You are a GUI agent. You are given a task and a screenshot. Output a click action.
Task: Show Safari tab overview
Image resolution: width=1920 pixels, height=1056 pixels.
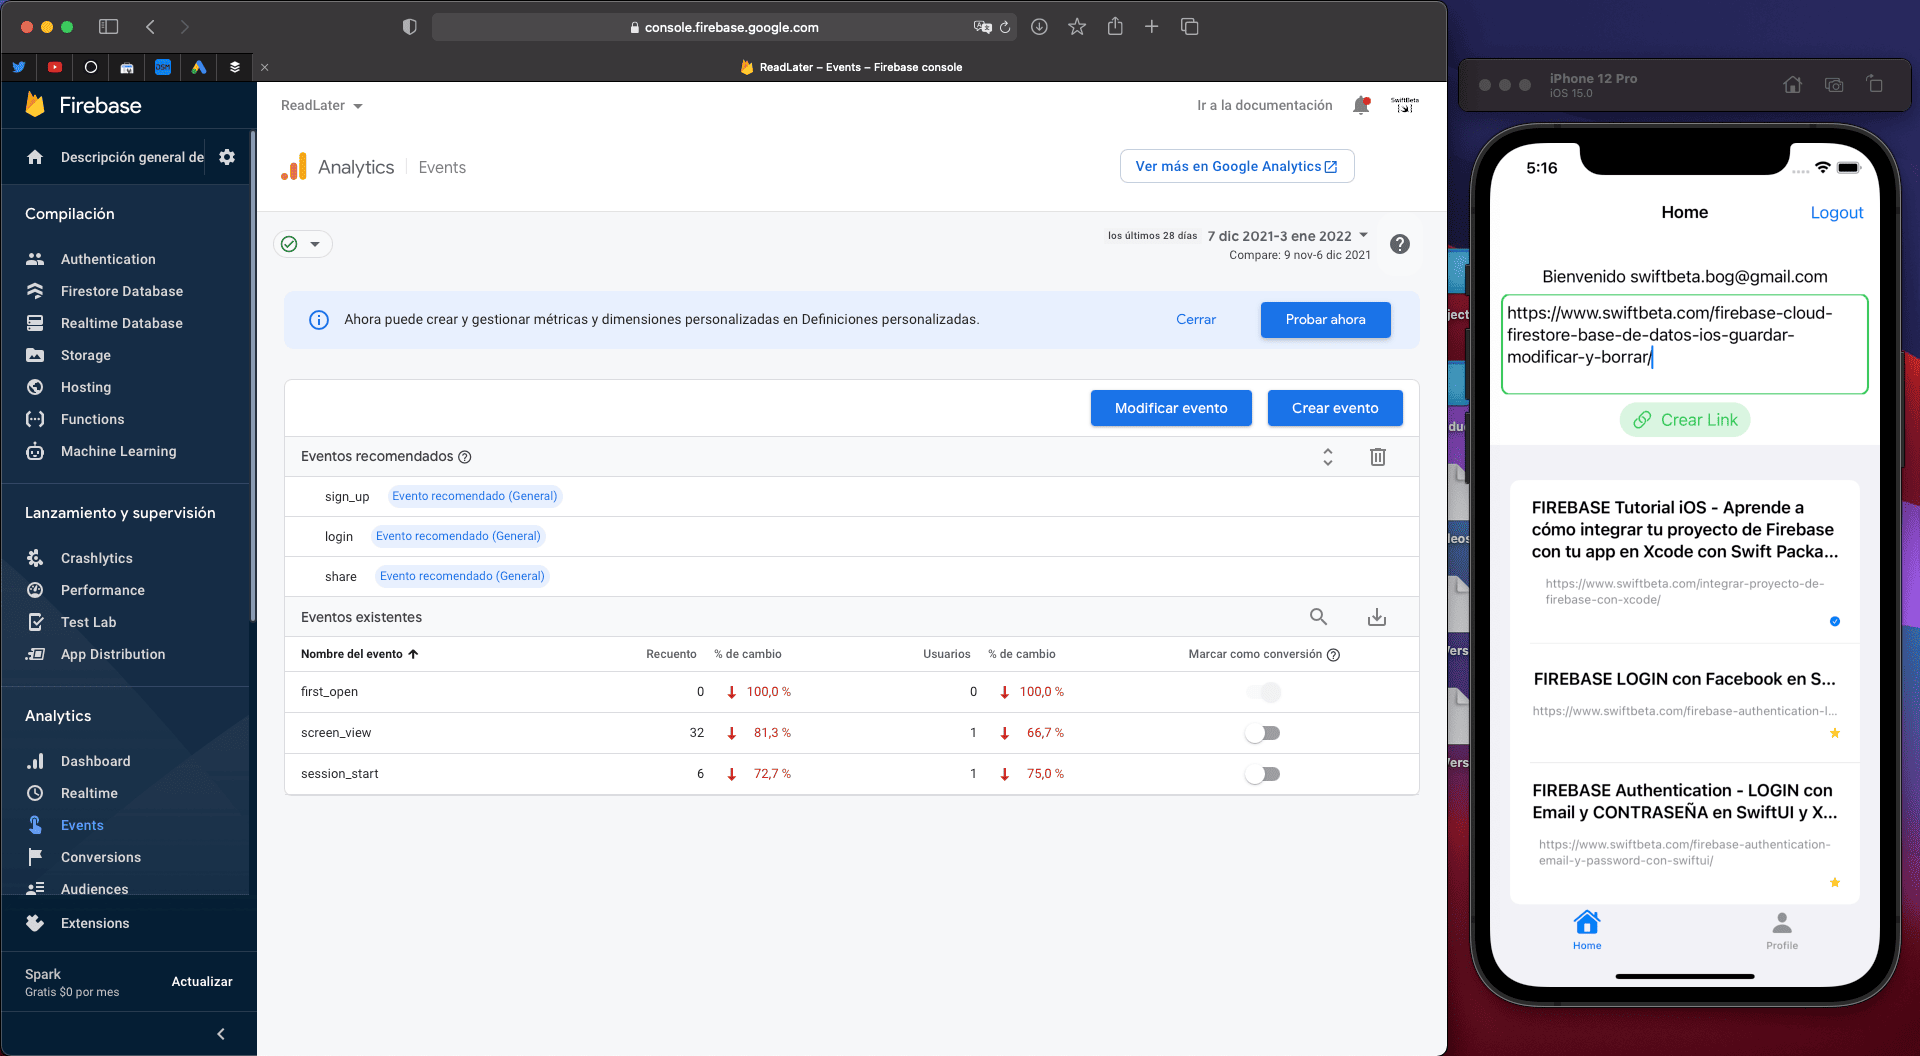pos(1190,27)
